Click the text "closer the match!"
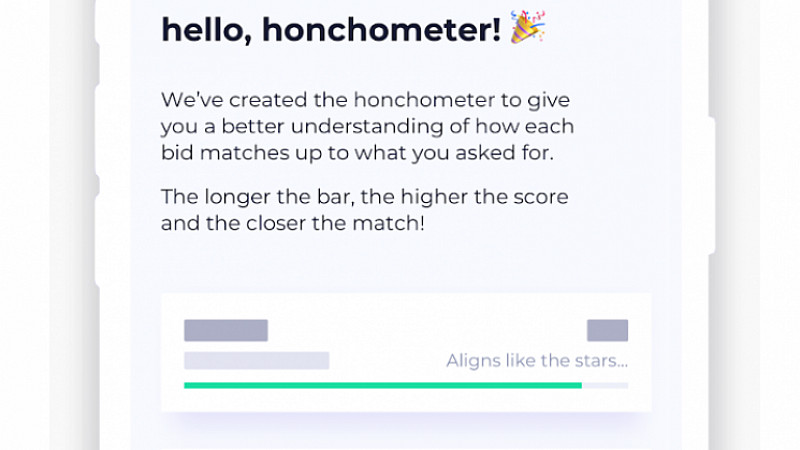Image resolution: width=800 pixels, height=450 pixels. 335,223
